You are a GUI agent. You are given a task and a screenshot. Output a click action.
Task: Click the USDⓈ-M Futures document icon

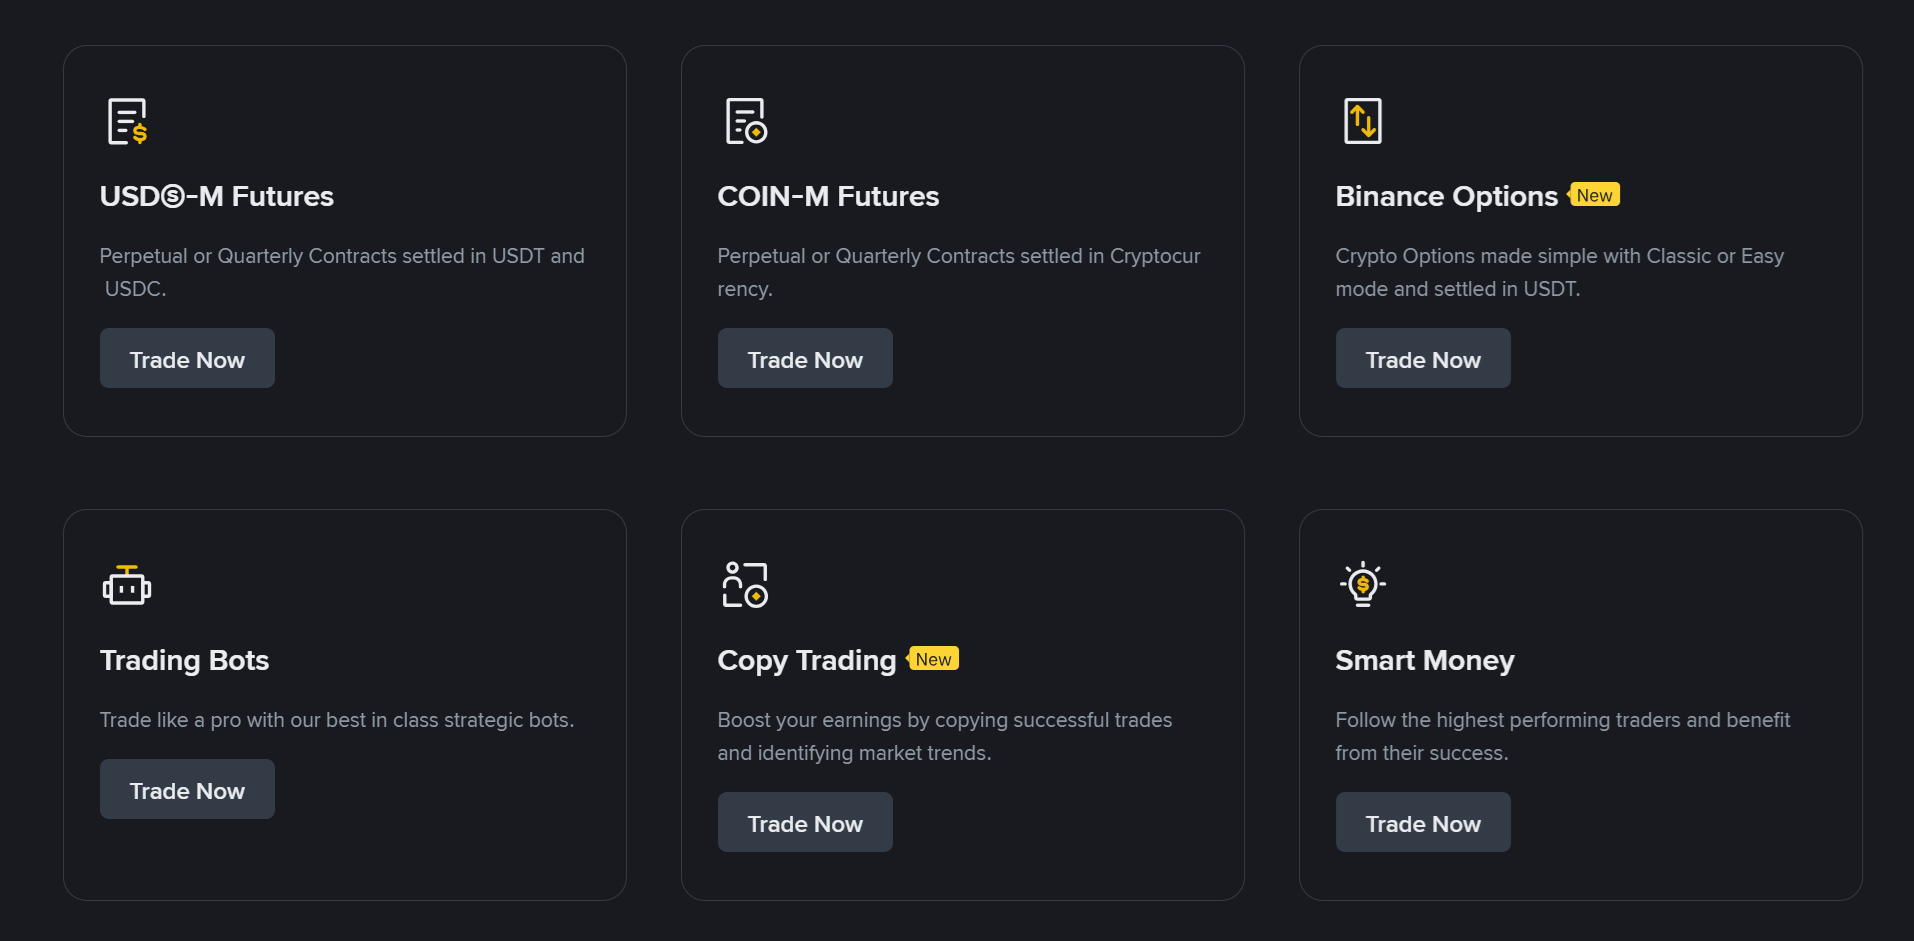click(x=126, y=120)
